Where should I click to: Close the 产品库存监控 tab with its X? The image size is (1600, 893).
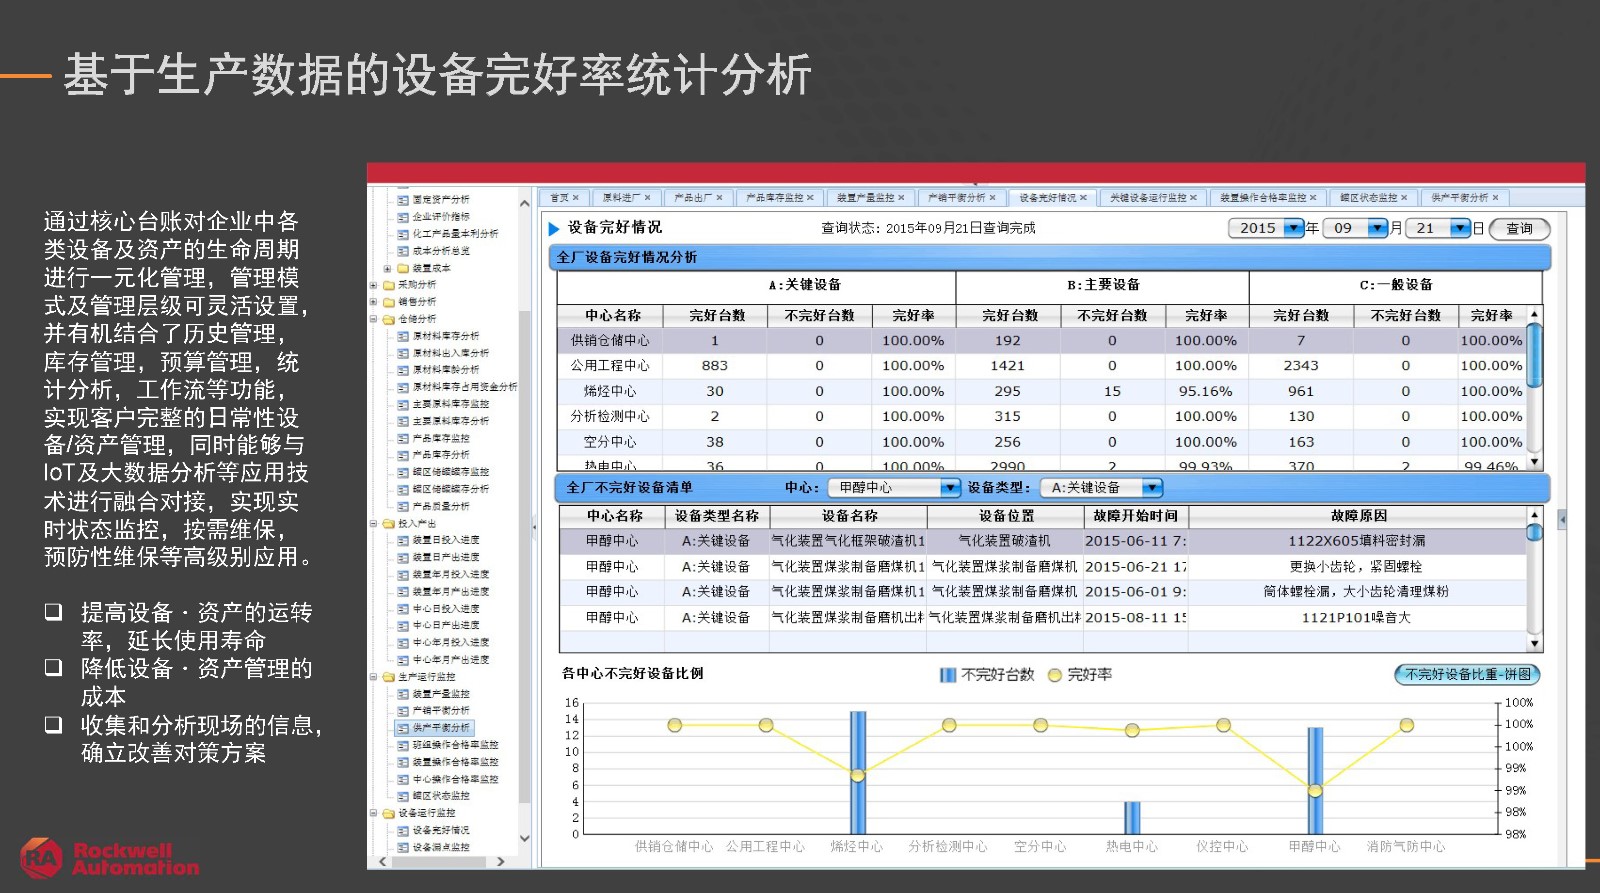(810, 198)
